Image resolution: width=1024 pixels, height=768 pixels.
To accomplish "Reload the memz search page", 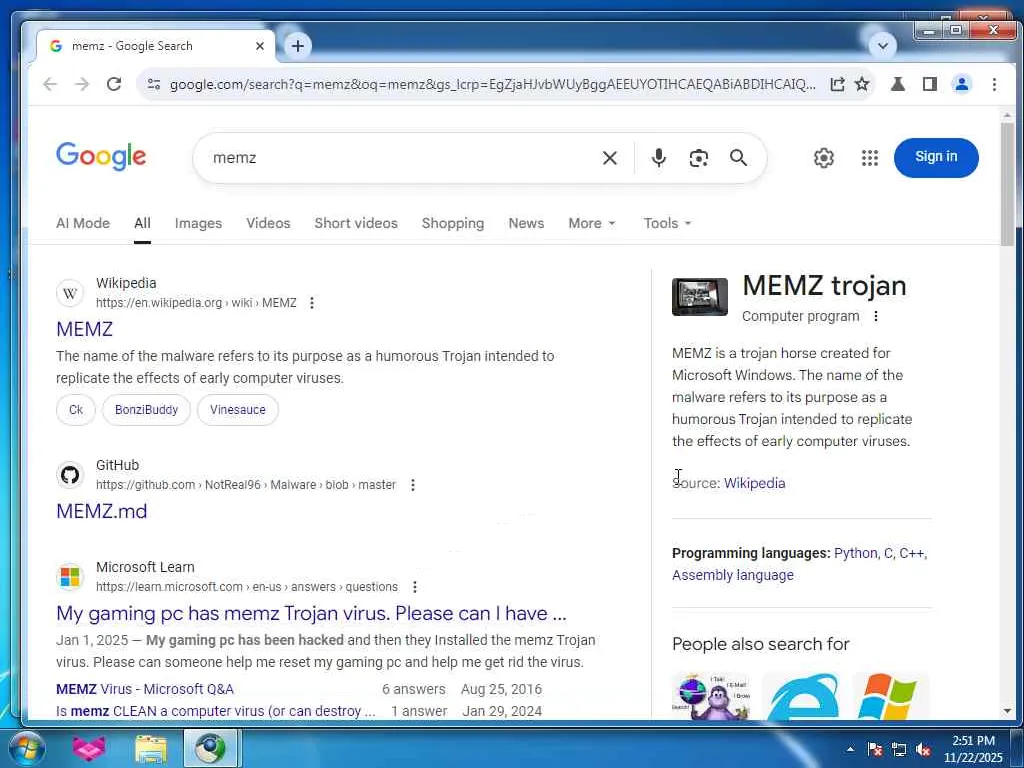I will pos(114,84).
